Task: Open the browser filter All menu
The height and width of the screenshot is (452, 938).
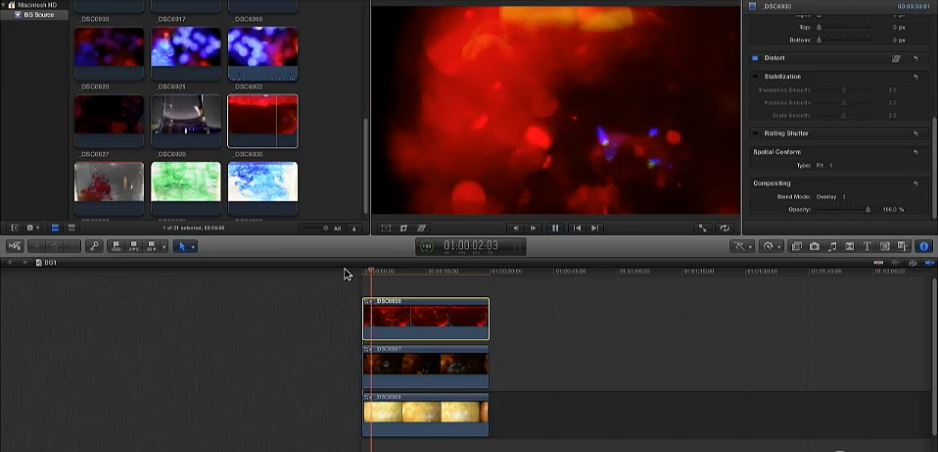Action: click(337, 228)
